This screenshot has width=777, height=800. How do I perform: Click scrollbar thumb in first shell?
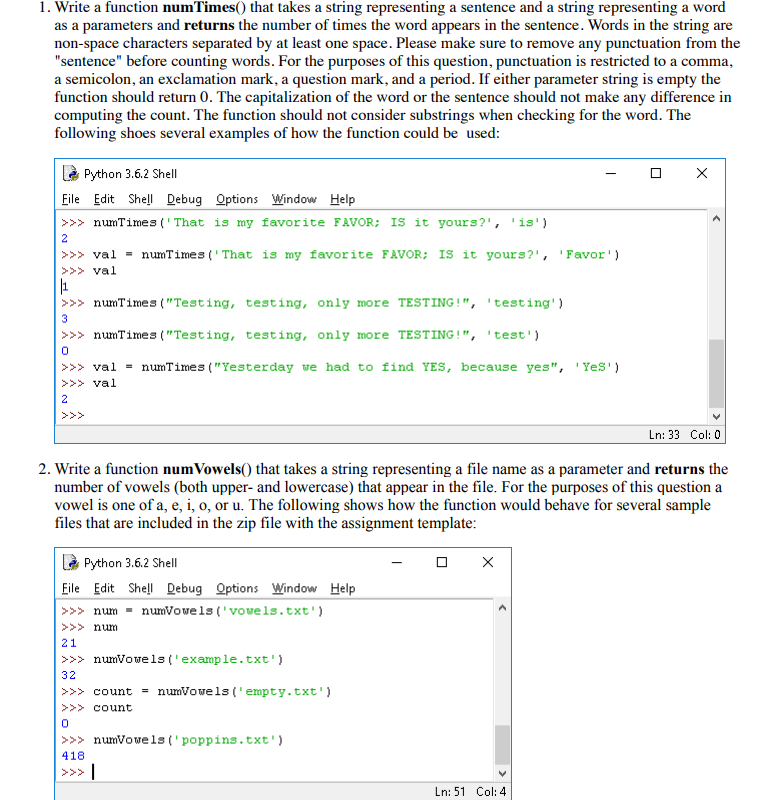(x=716, y=373)
